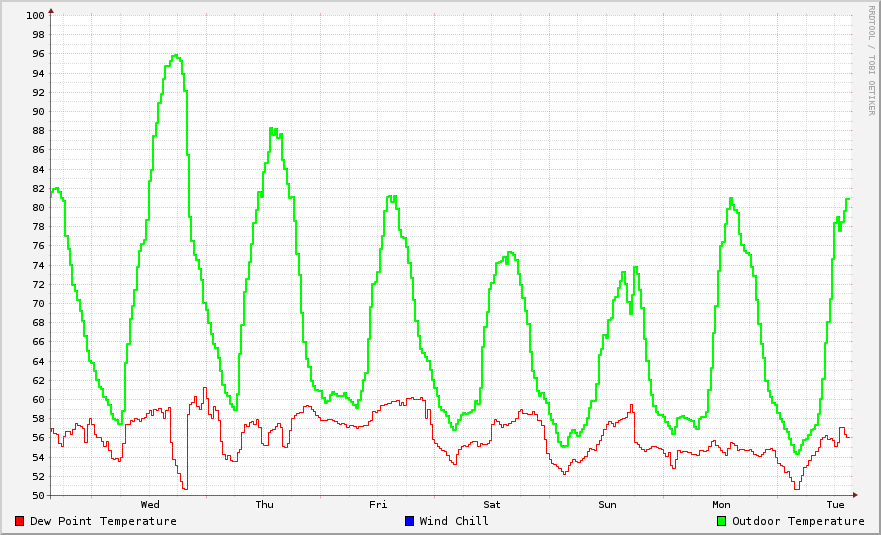881x535 pixels.
Task: Click the Wed label on the x-axis
Action: point(150,504)
